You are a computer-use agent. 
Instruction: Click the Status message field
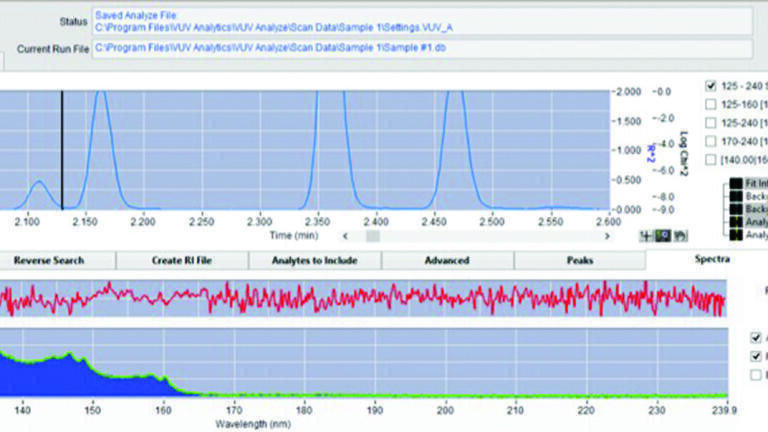click(x=422, y=22)
